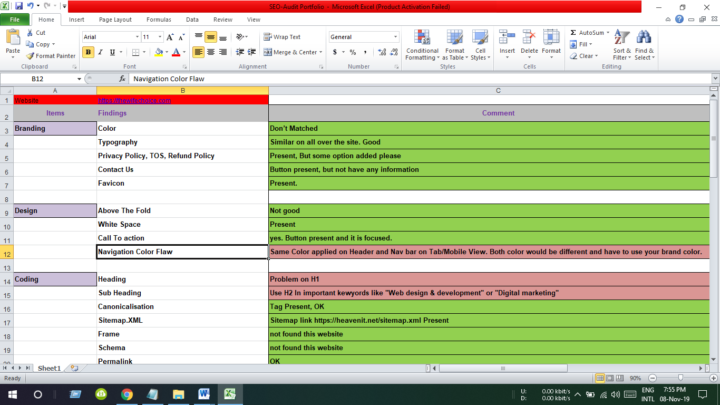Toggle Bold formatting

pos(88,52)
